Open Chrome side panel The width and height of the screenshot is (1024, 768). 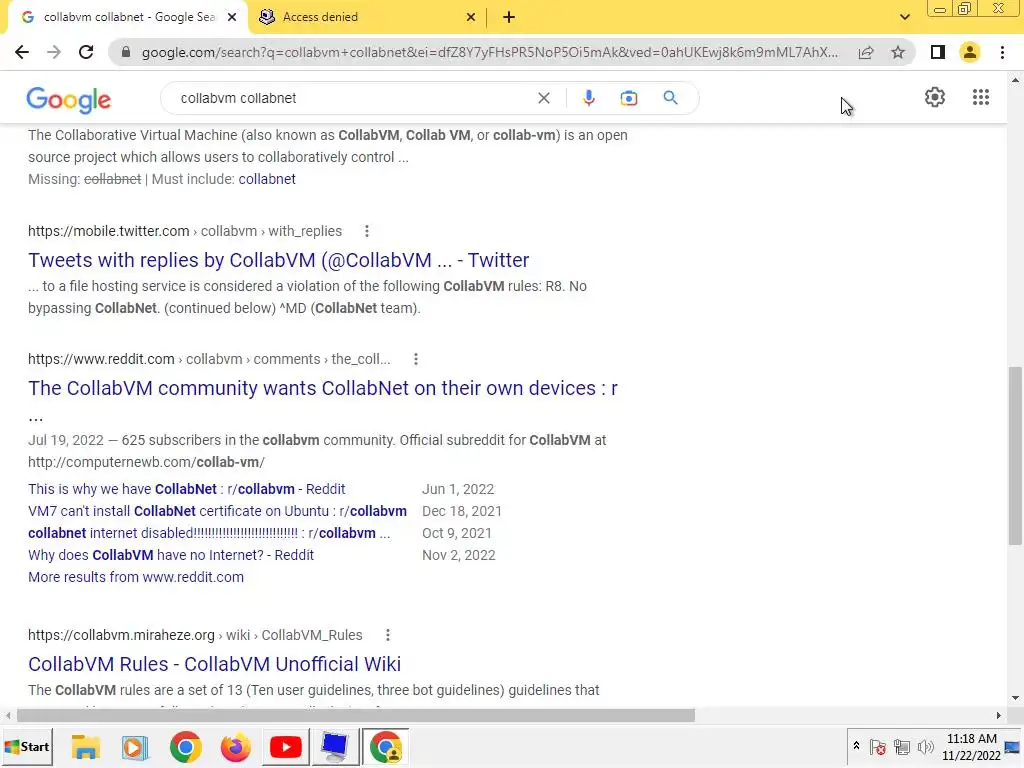(x=938, y=52)
